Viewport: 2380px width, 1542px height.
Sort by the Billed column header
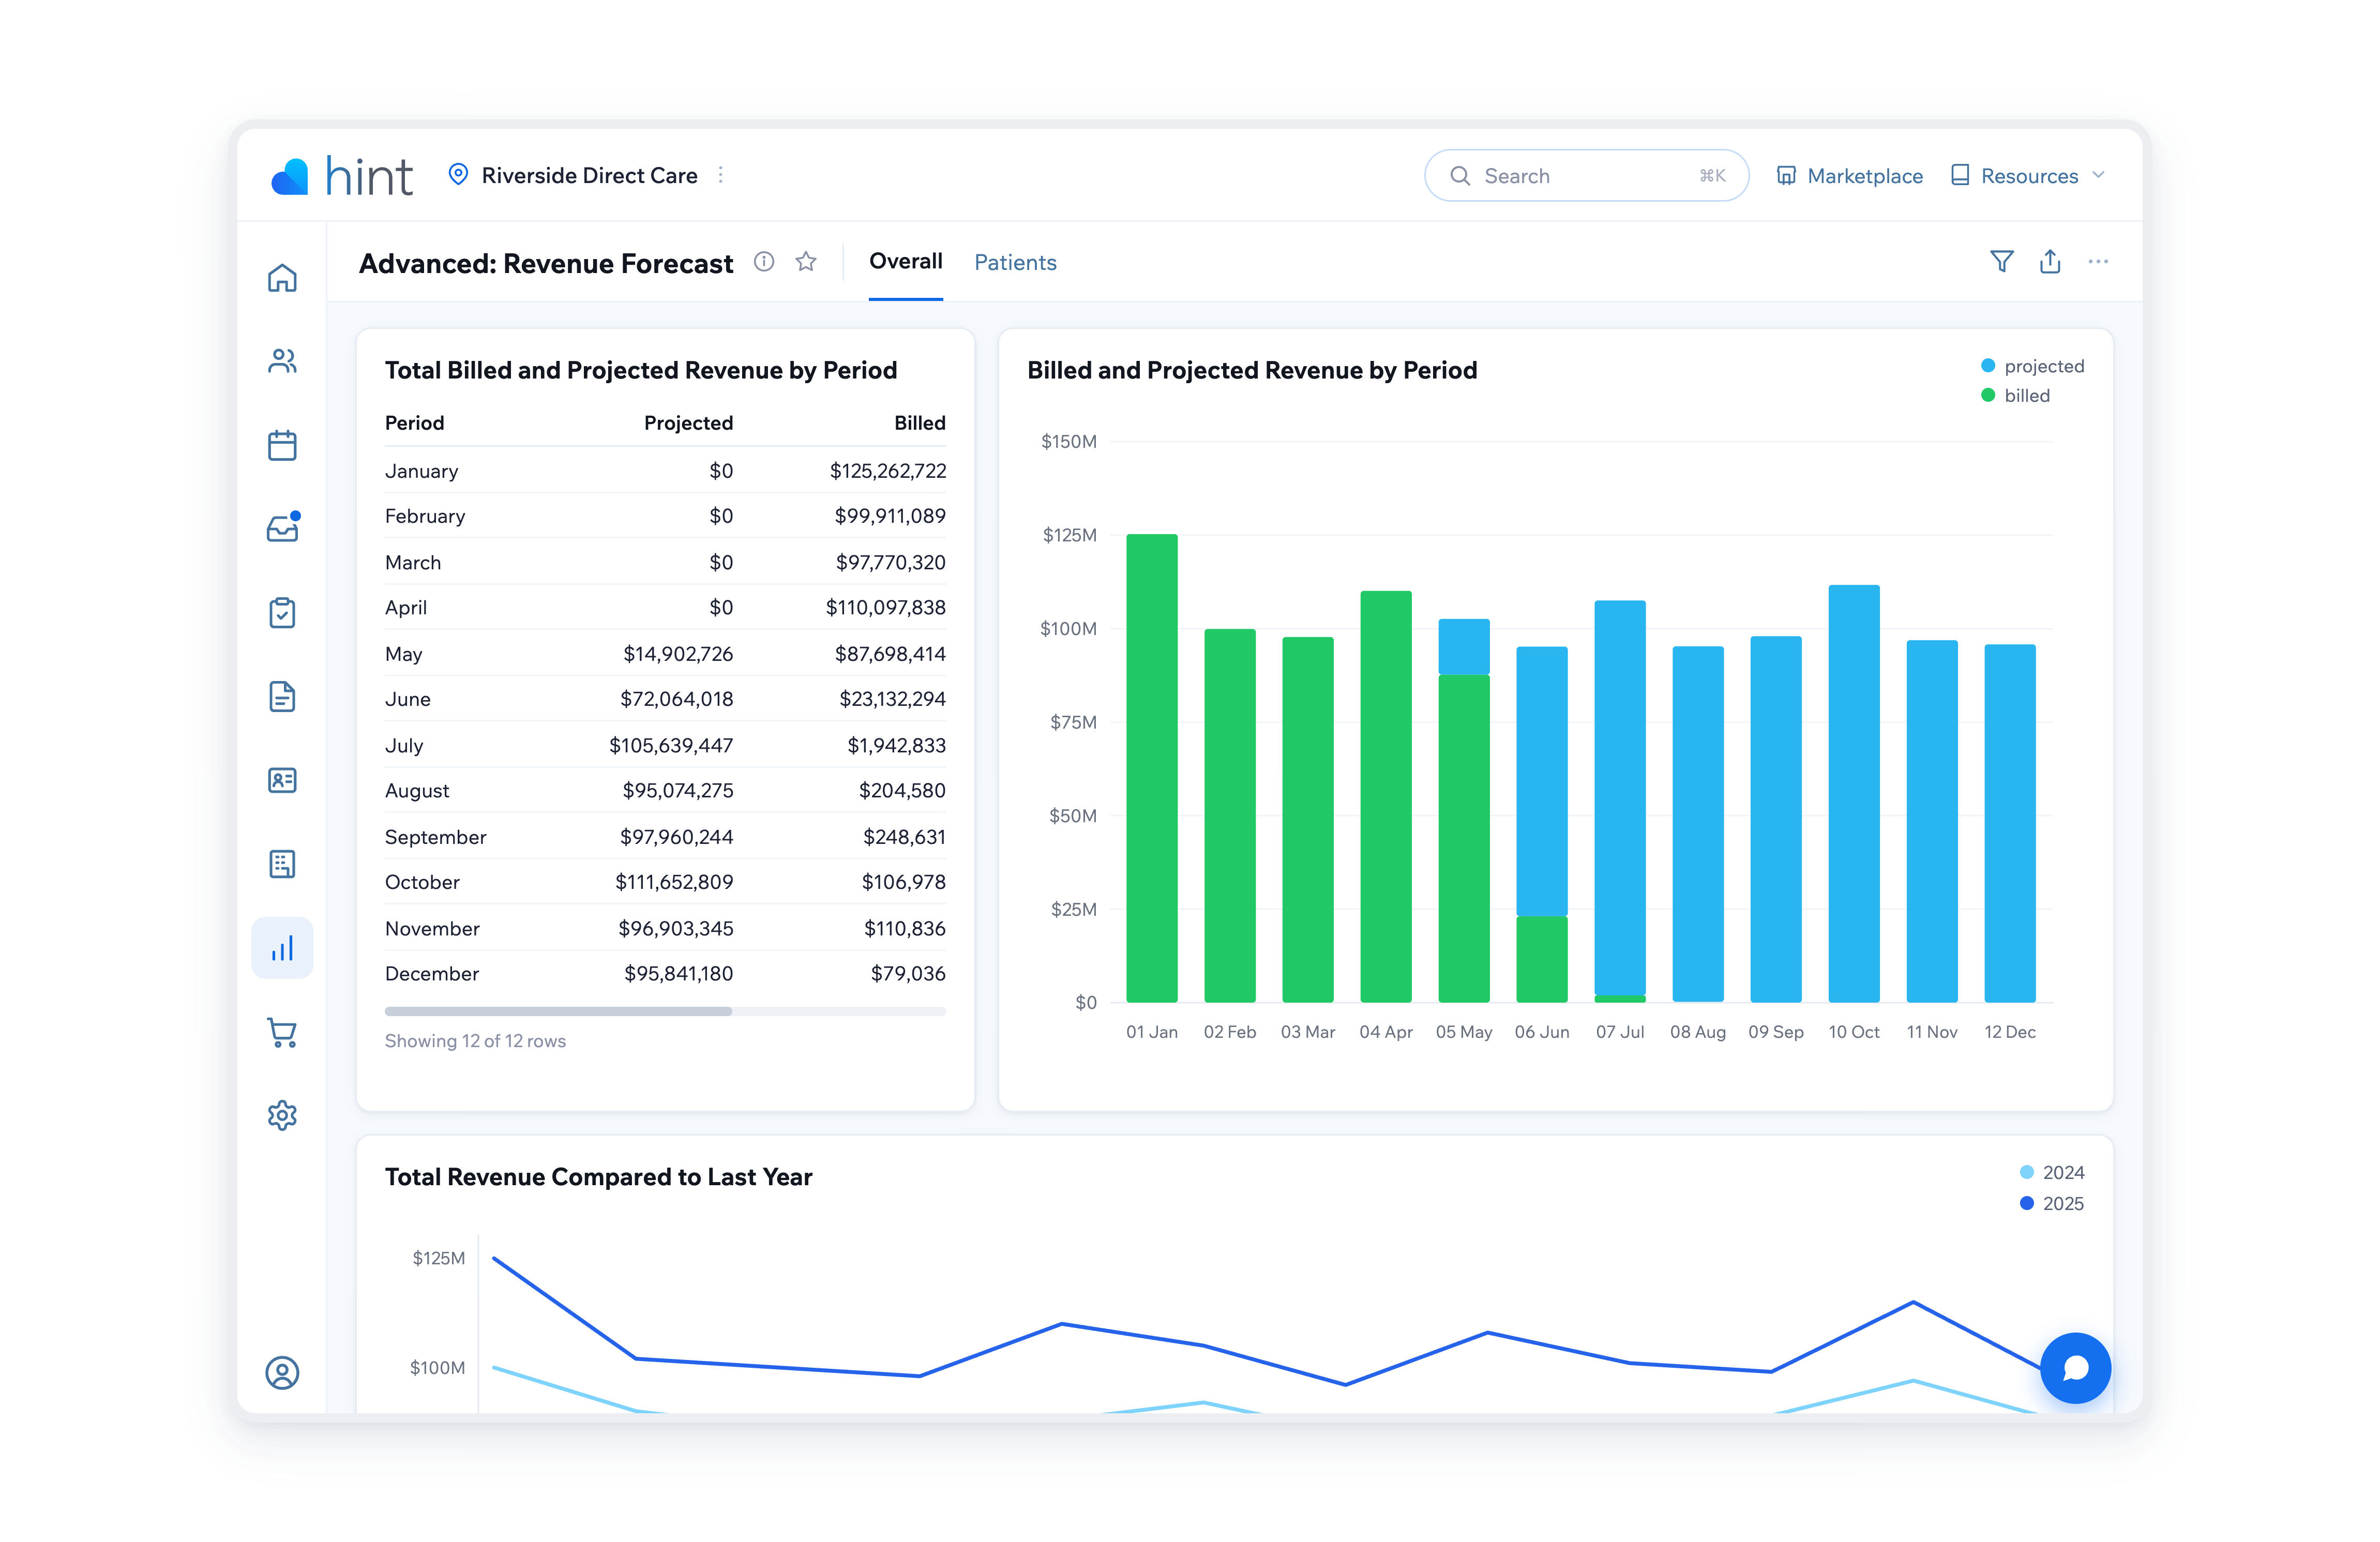pyautogui.click(x=919, y=423)
